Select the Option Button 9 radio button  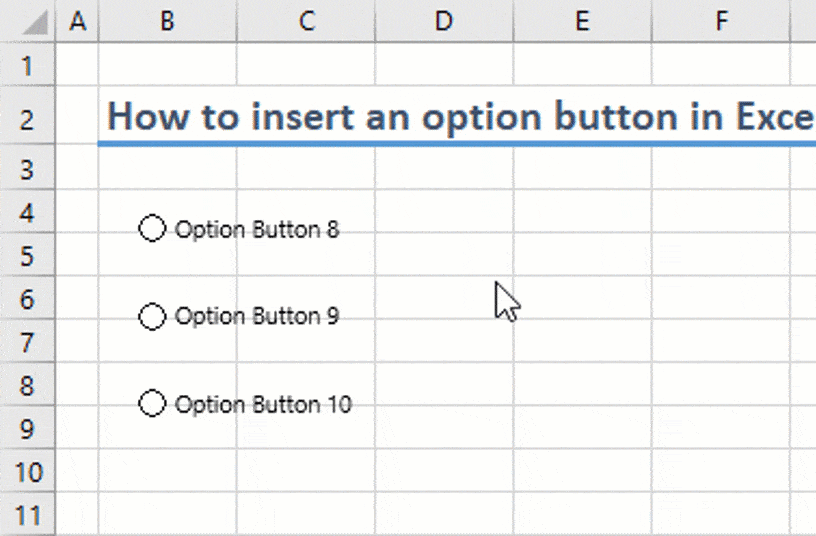tap(152, 317)
